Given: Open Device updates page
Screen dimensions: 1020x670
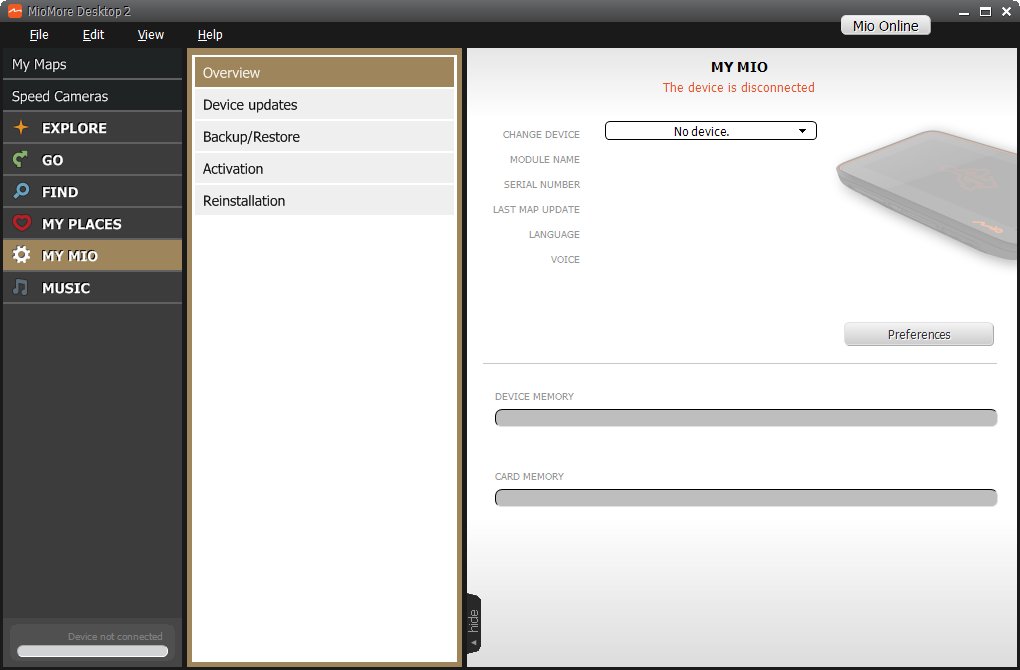Looking at the screenshot, I should (324, 104).
